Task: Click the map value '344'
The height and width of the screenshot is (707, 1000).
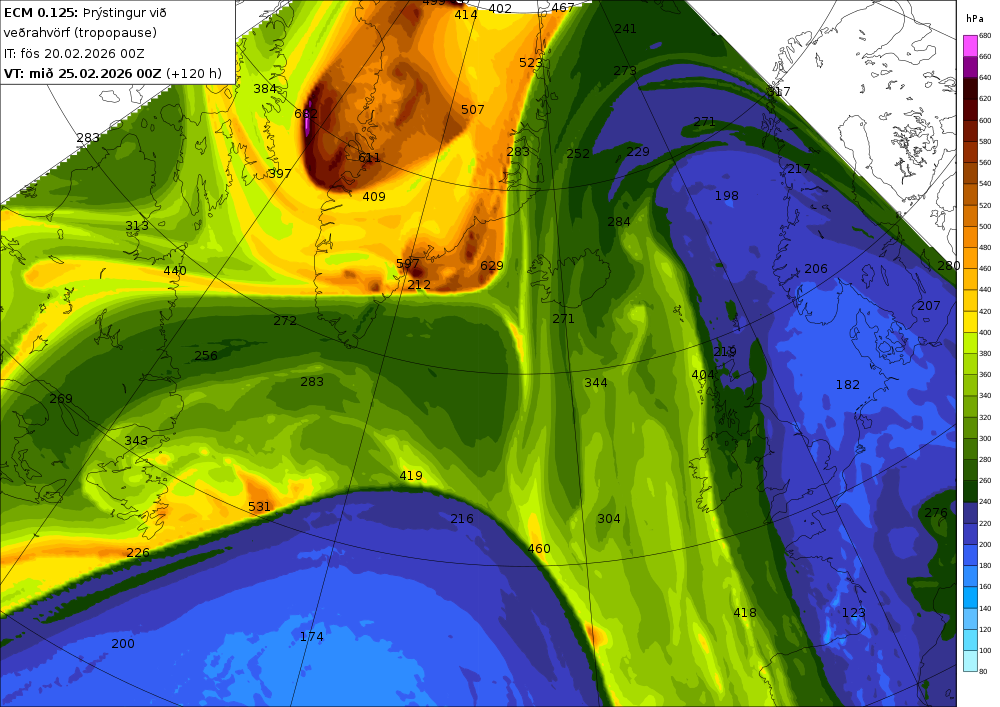Action: [x=596, y=383]
